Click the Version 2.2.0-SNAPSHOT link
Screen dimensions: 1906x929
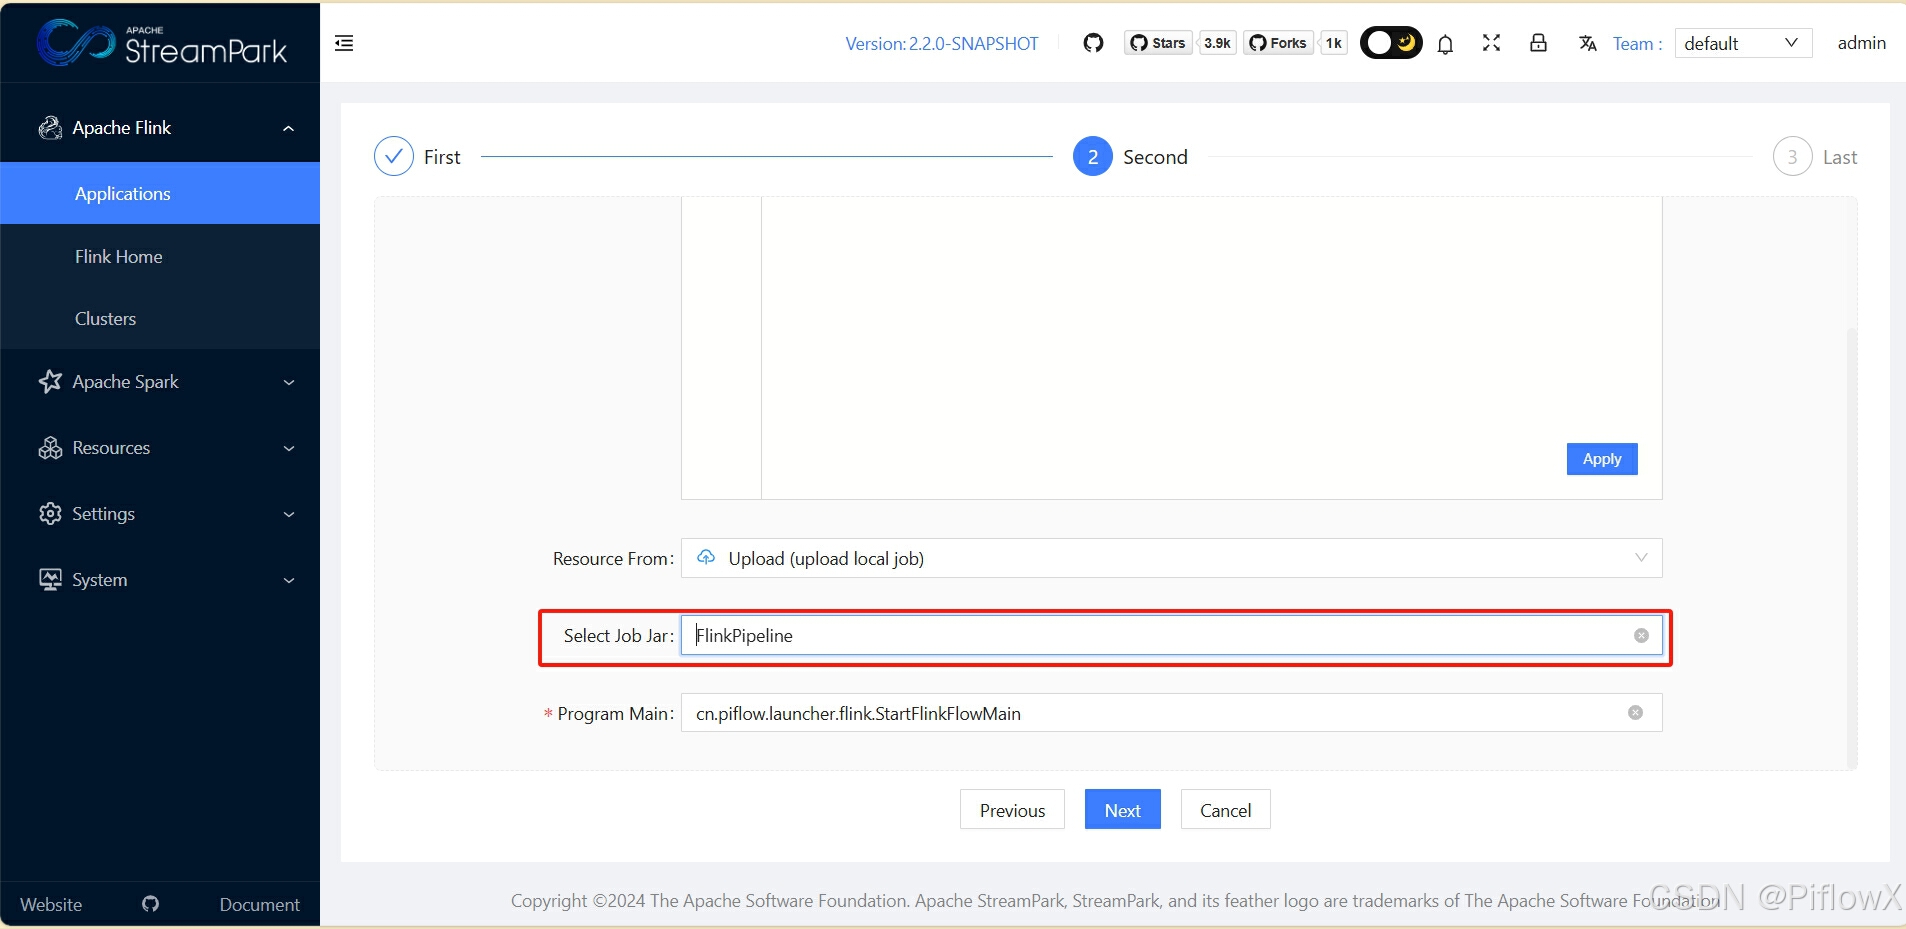941,44
